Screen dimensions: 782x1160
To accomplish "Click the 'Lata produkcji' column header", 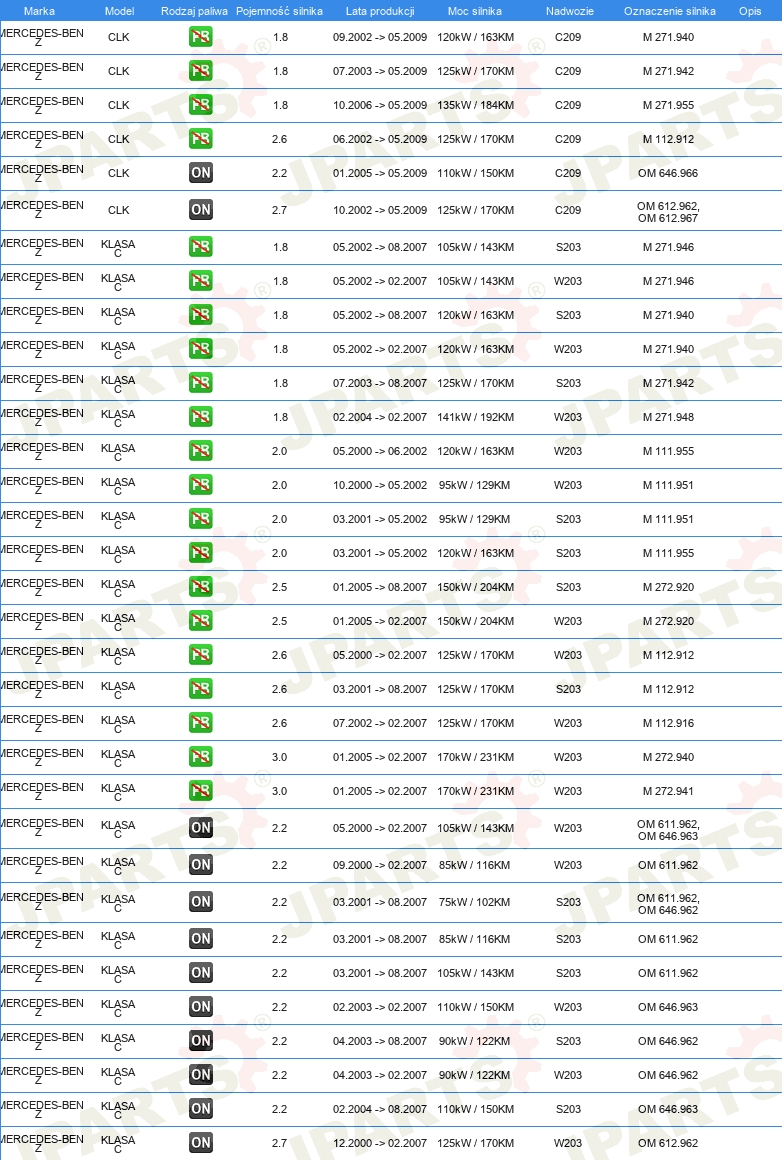I will coord(380,11).
